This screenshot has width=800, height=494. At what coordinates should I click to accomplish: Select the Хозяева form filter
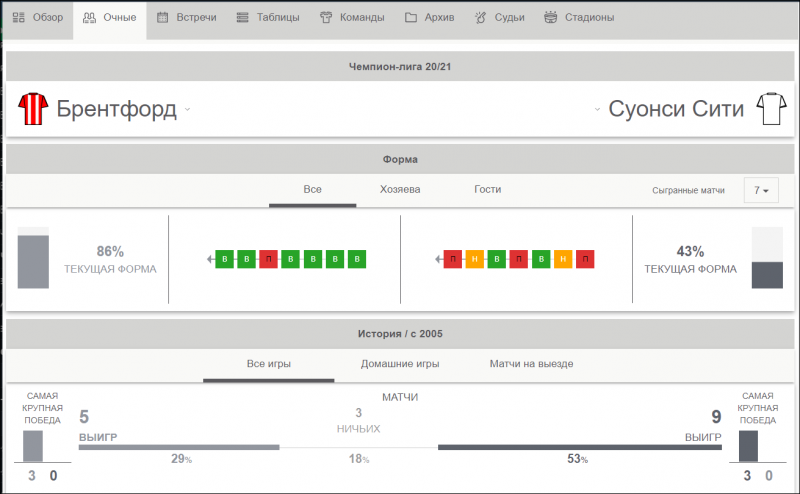[400, 190]
